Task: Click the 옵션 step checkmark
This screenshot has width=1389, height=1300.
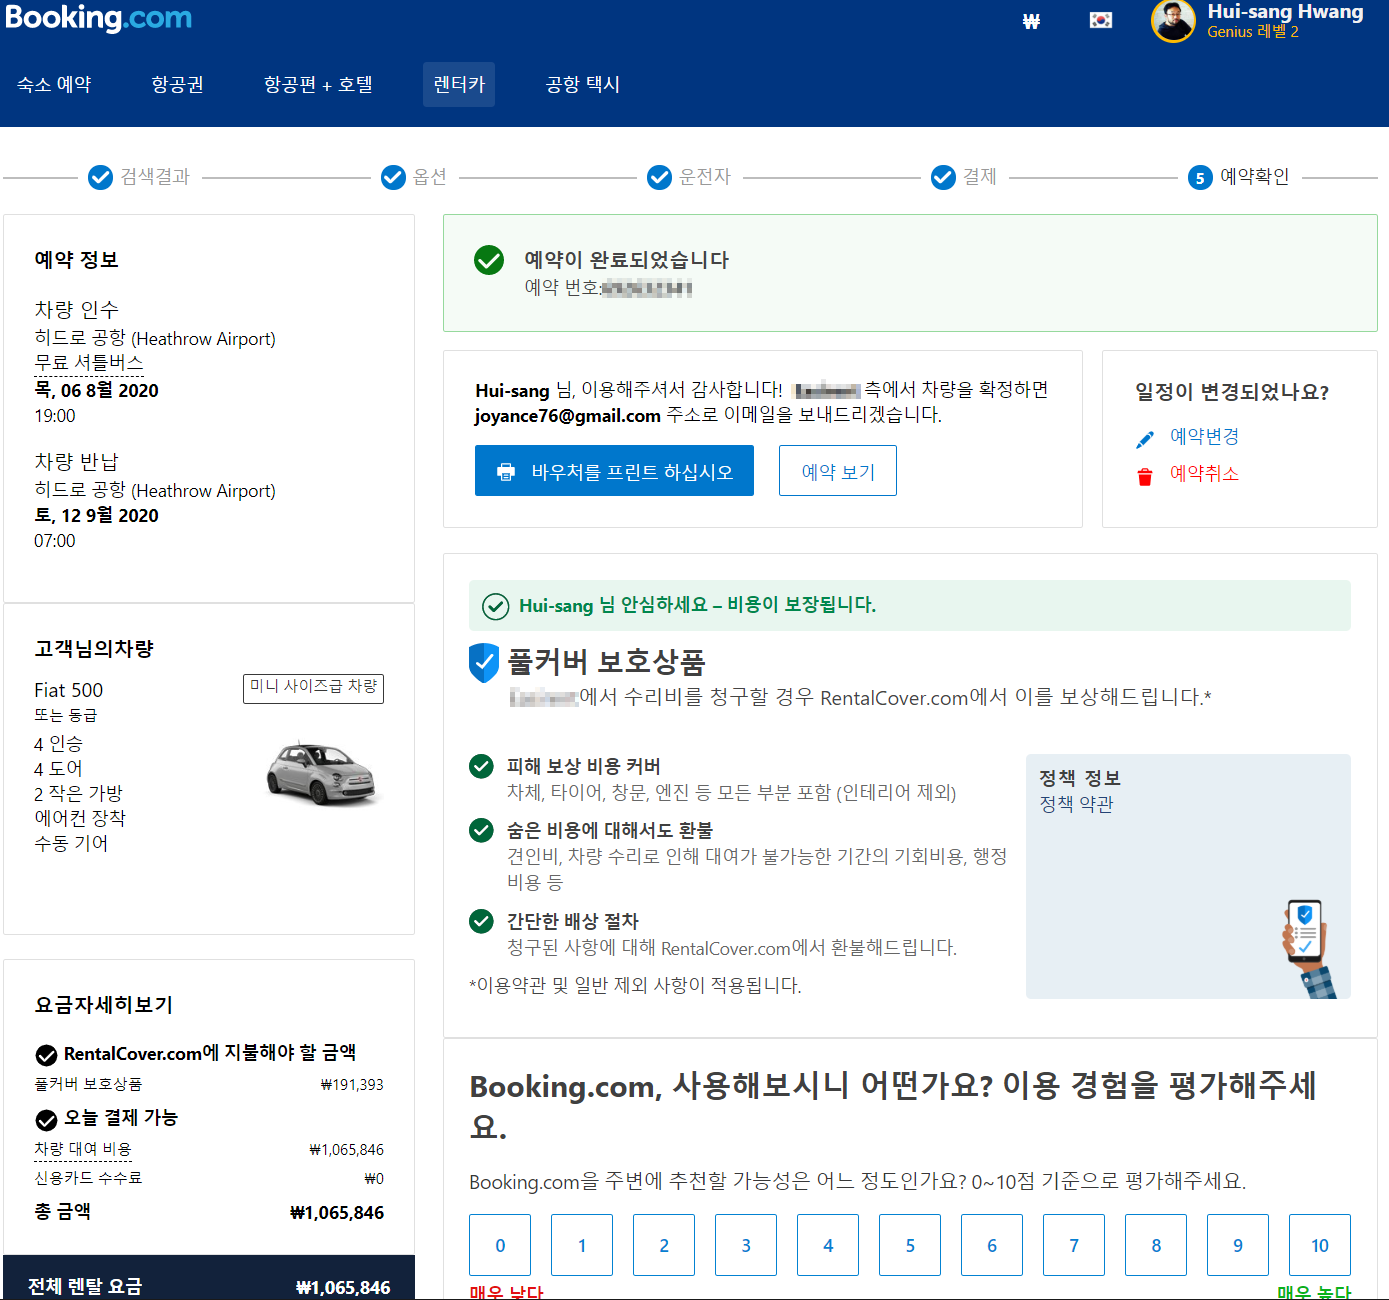Action: 393,177
